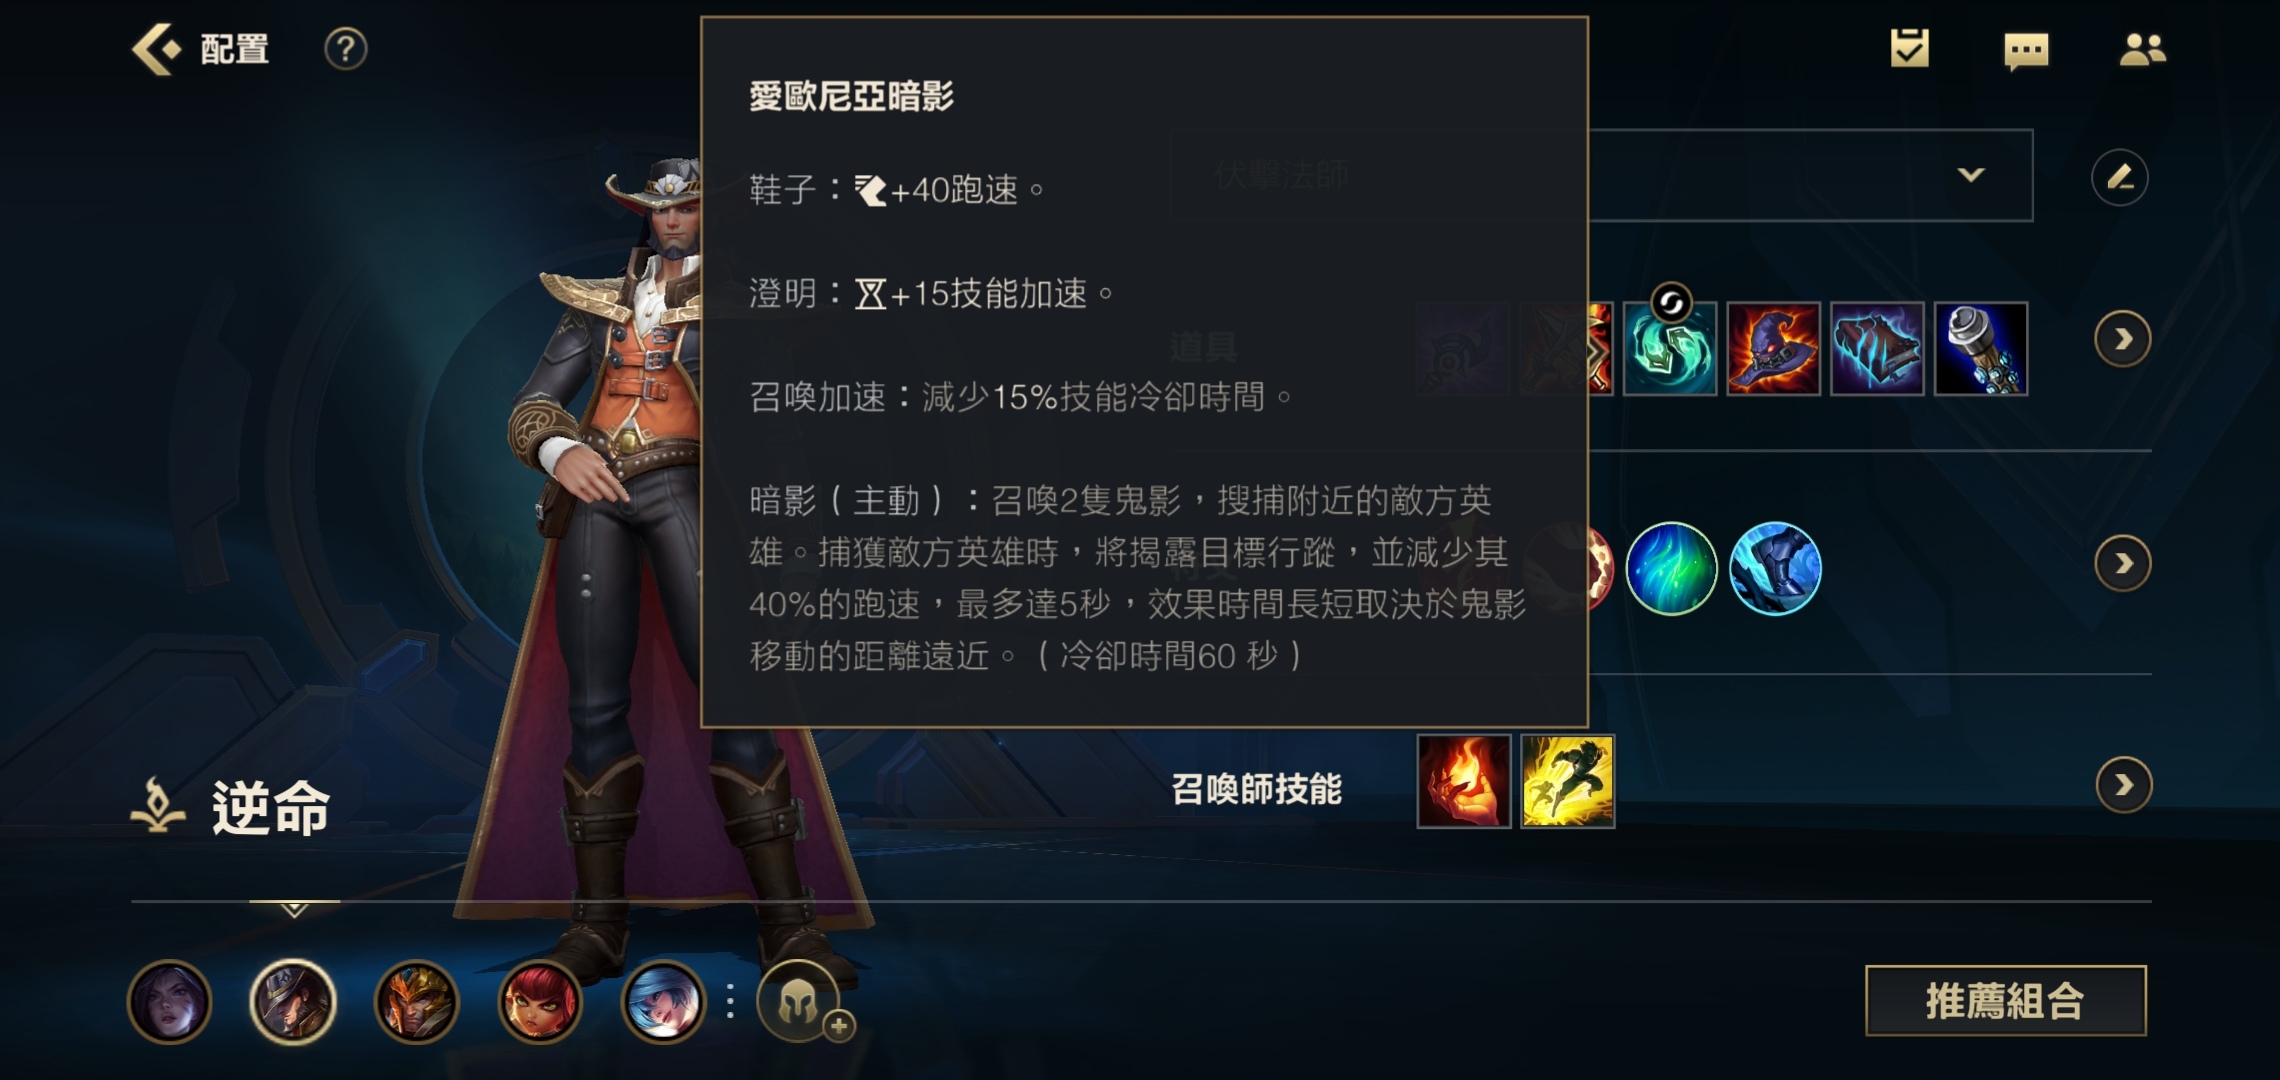Switch to Annie champion portrait

(540, 1001)
